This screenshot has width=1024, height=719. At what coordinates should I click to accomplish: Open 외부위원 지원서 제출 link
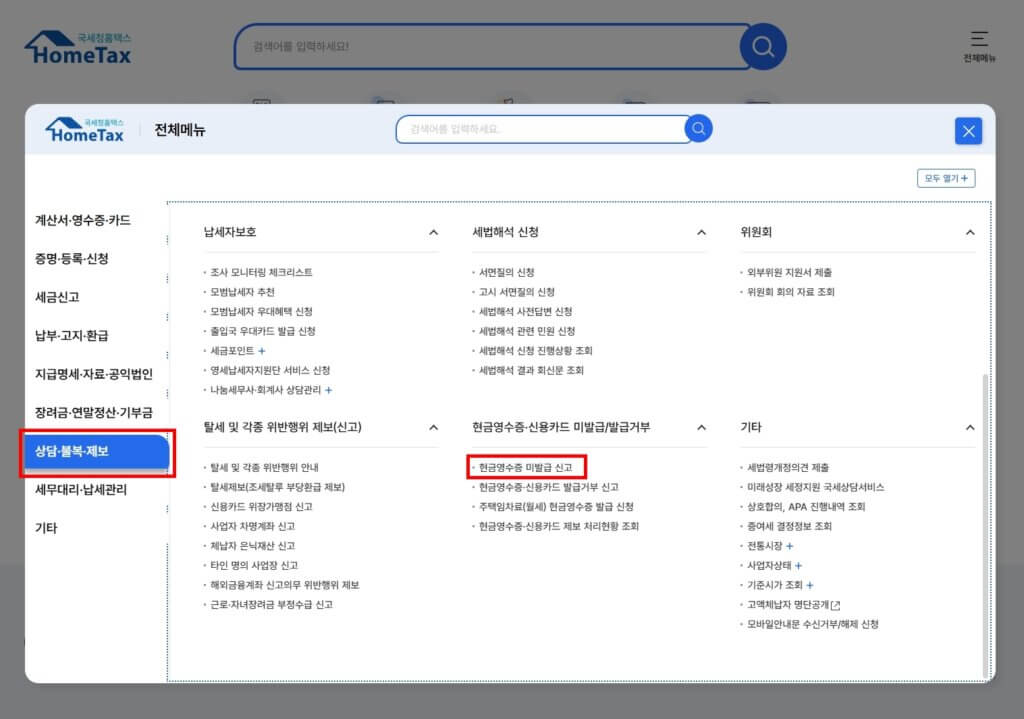pyautogui.click(x=790, y=272)
